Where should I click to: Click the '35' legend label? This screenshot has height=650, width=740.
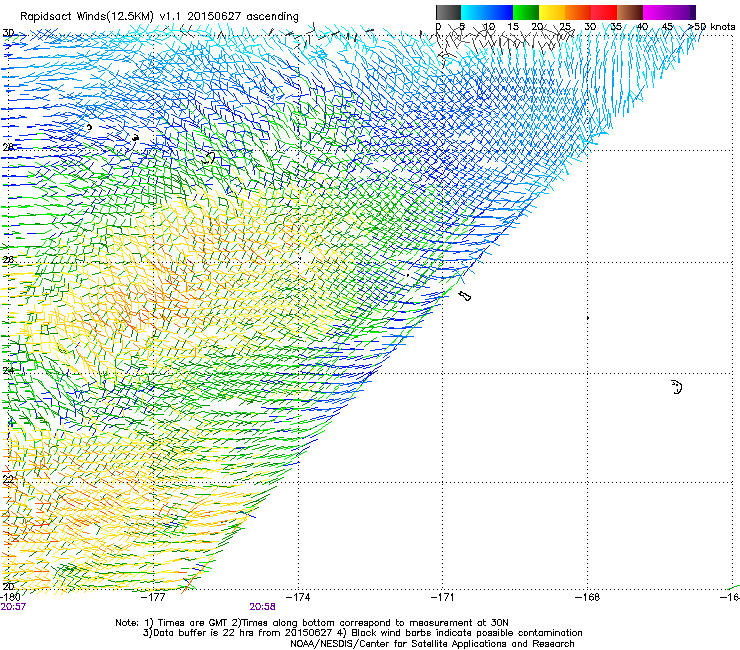616,27
